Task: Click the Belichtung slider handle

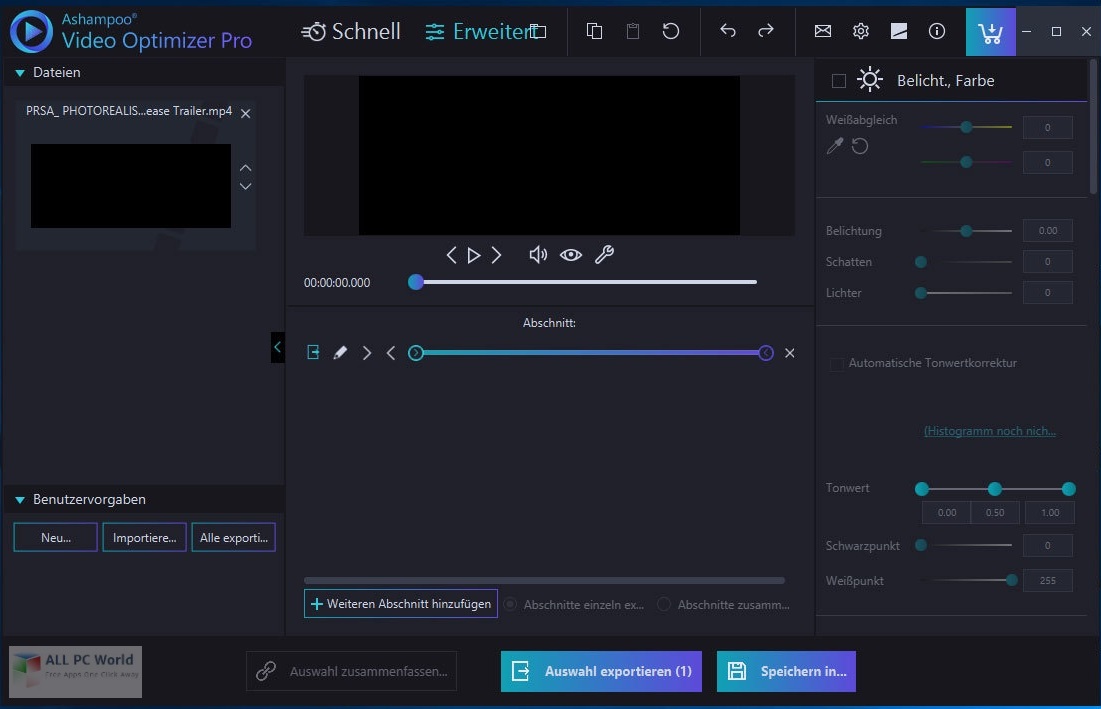Action: click(966, 231)
